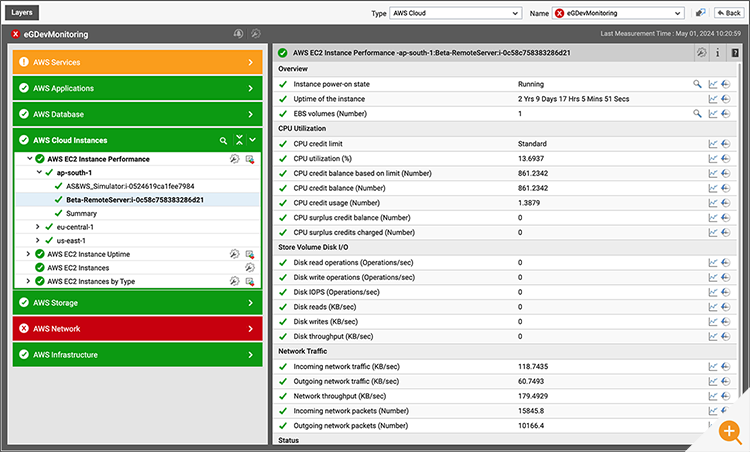Click magnifier icon for EBS volumes row

697,113
